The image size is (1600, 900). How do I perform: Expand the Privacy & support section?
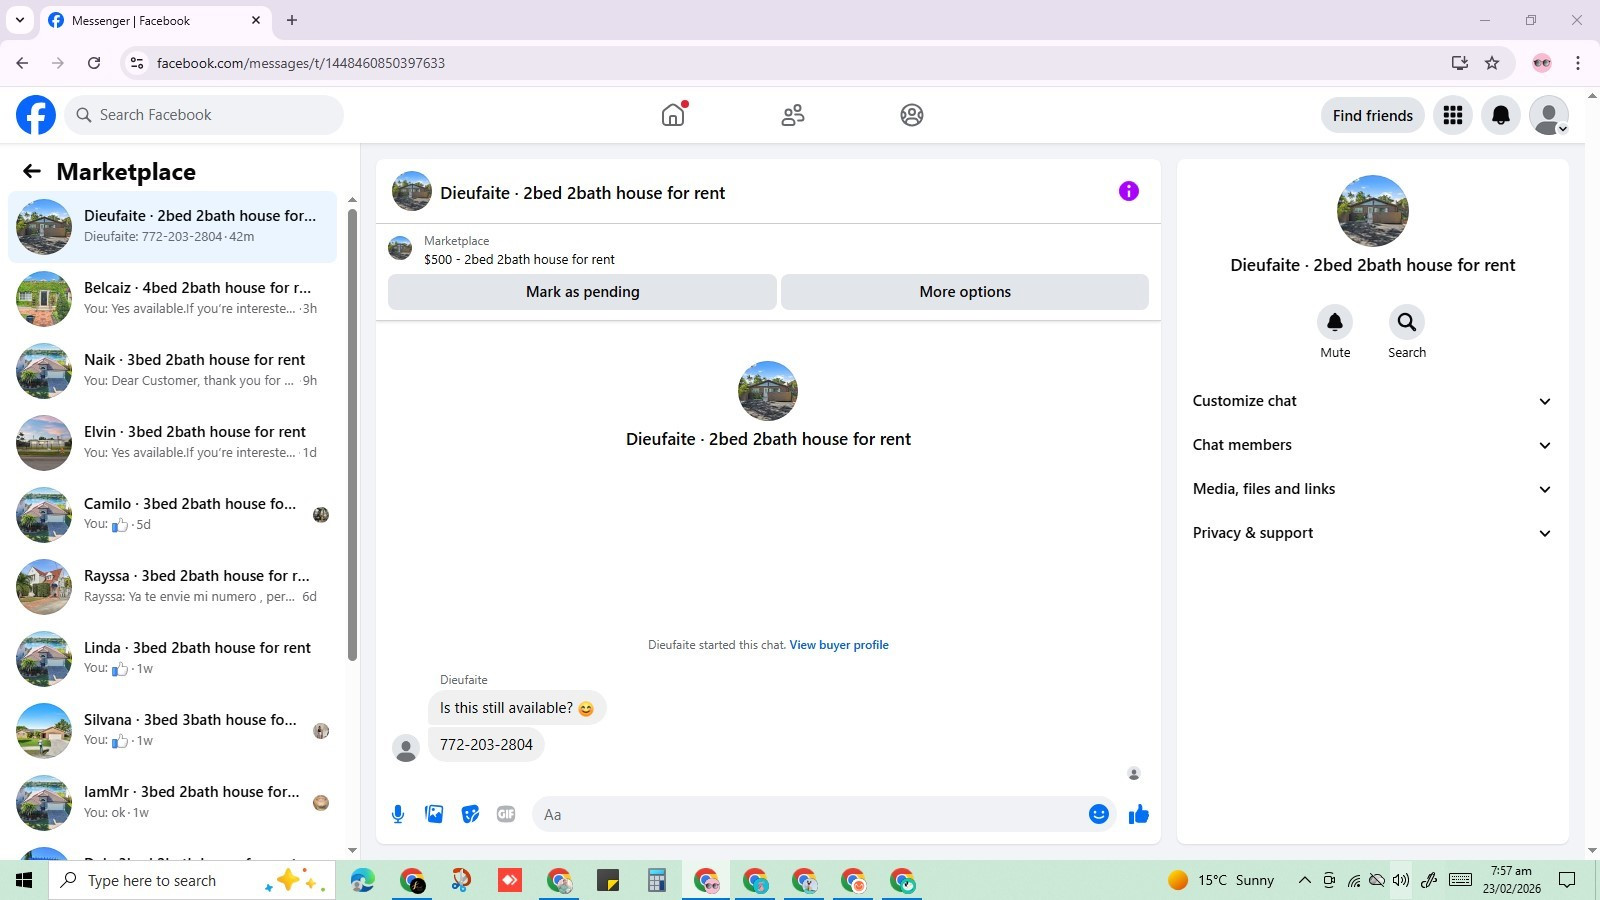[x=1373, y=533]
